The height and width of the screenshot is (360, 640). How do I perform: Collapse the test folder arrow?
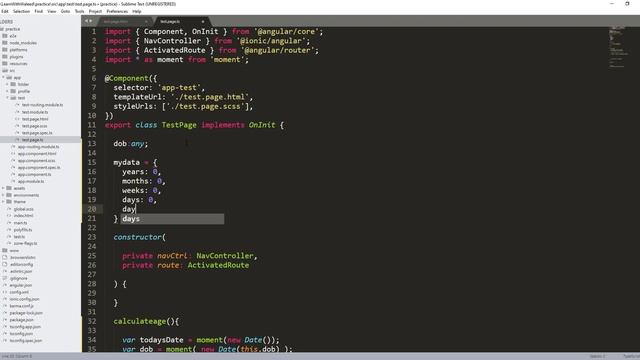[x=7, y=98]
